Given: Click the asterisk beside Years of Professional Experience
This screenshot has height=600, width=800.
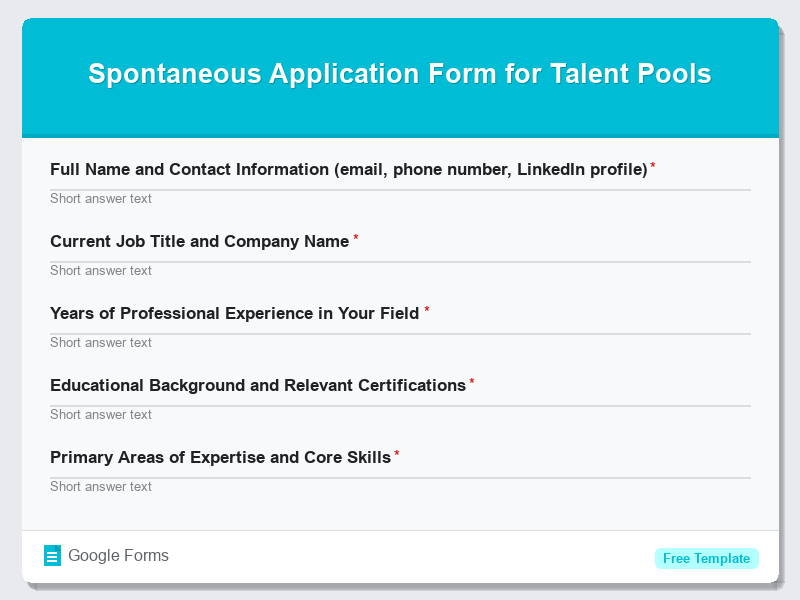Looking at the screenshot, I should (426, 308).
